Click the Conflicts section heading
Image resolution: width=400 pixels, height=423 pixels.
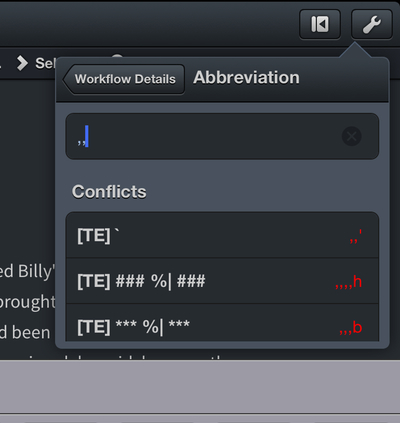pyautogui.click(x=109, y=192)
